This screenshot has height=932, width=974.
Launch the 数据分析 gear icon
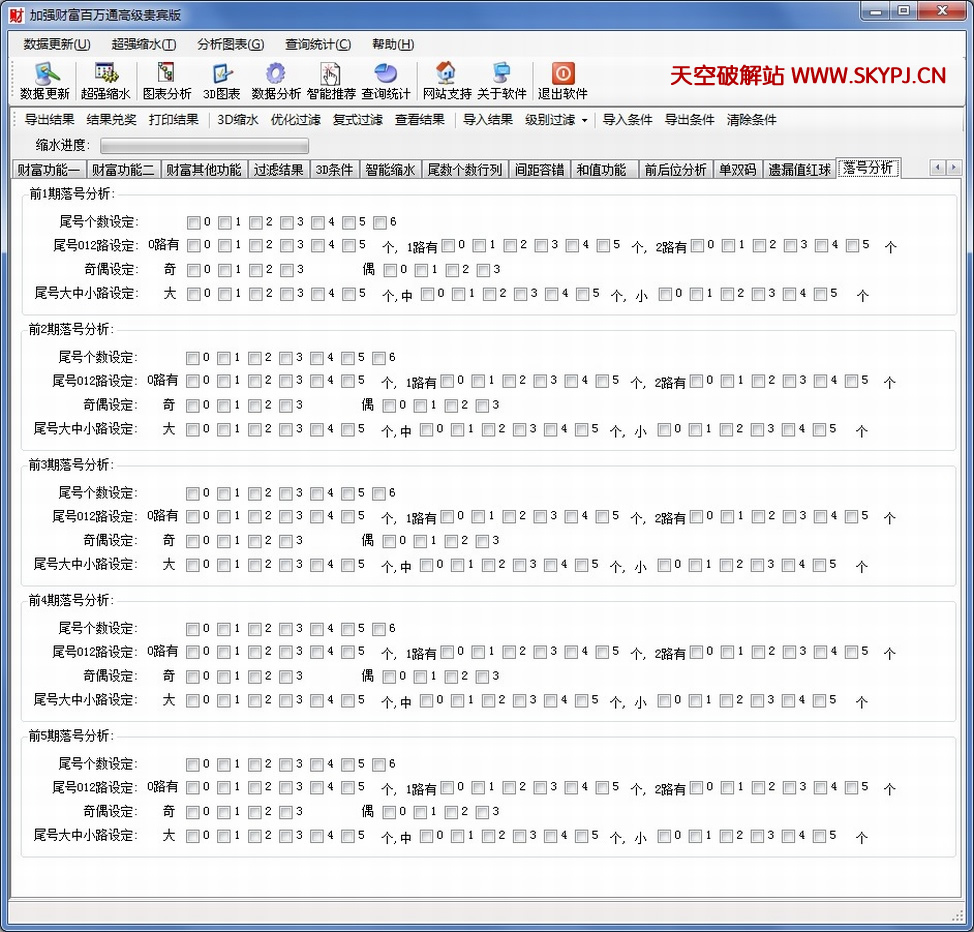click(x=276, y=75)
